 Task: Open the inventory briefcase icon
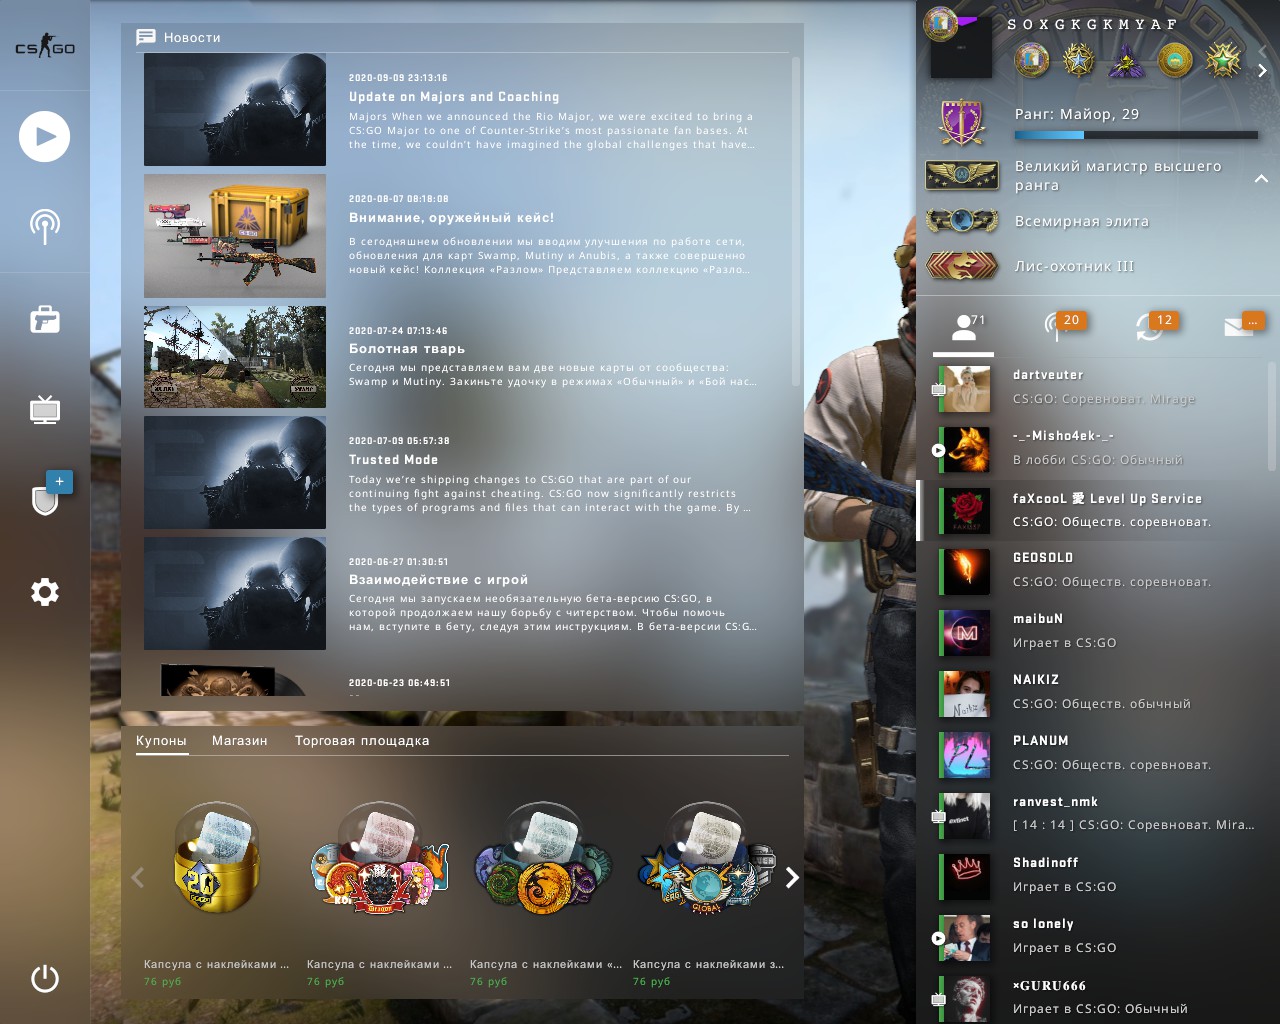tap(45, 319)
